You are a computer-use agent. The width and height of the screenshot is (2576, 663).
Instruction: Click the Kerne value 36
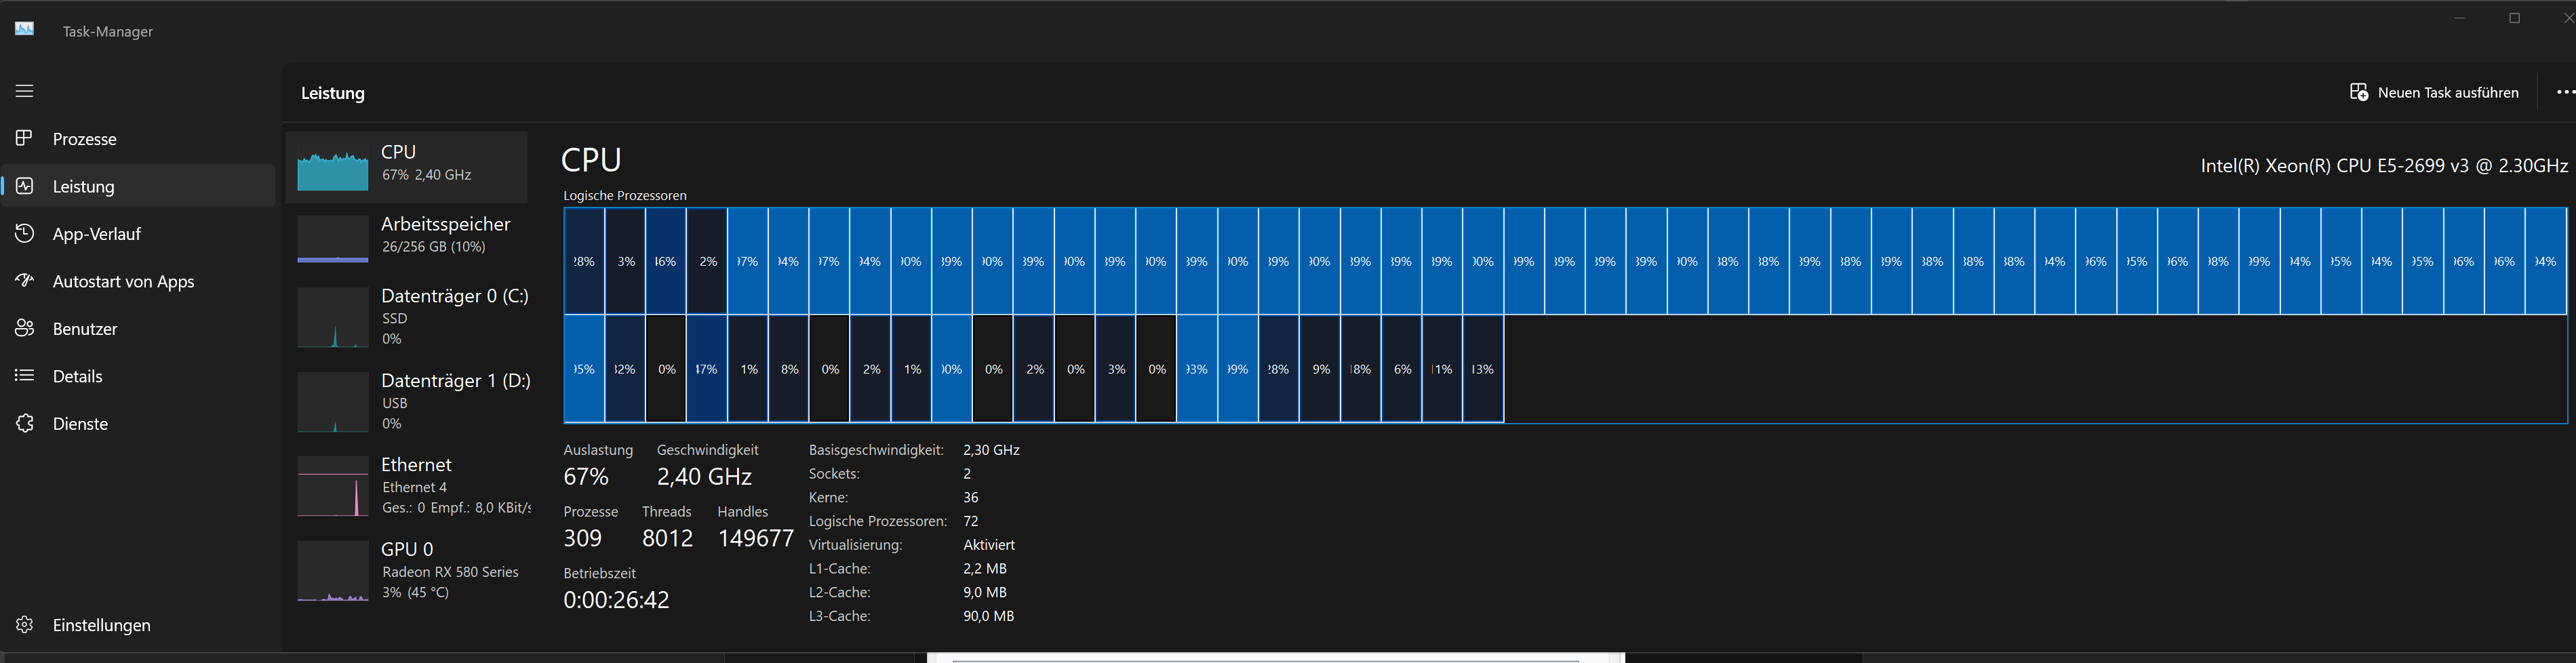[x=971, y=498]
